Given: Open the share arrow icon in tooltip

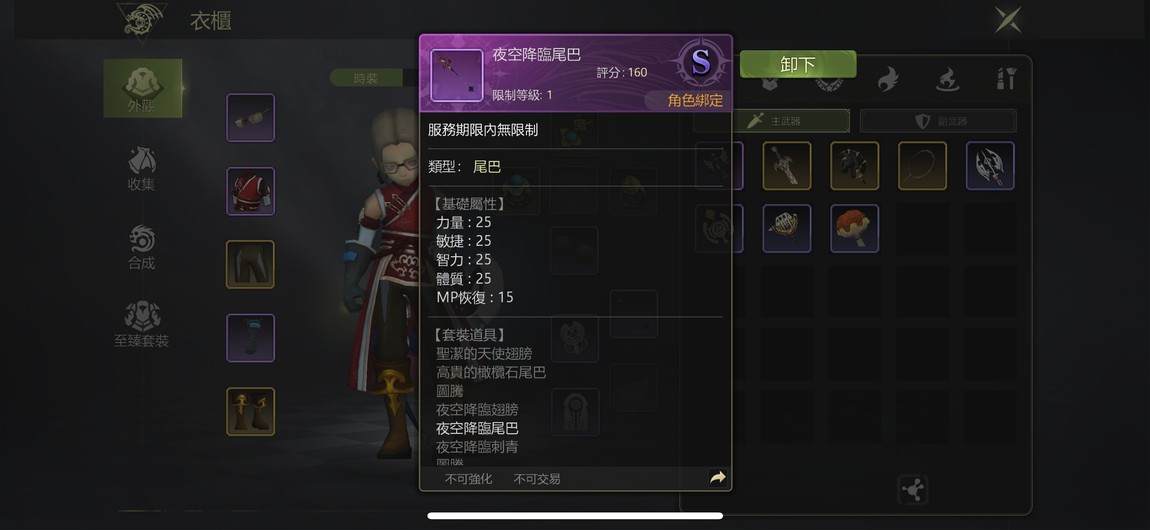Looking at the screenshot, I should [717, 478].
